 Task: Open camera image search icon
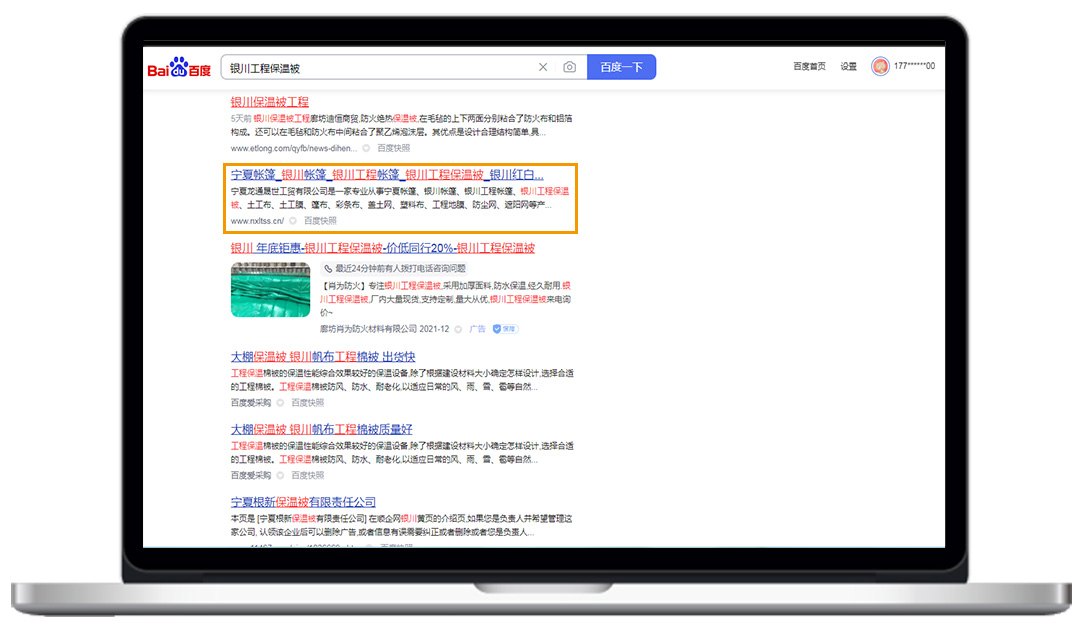pyautogui.click(x=569, y=67)
